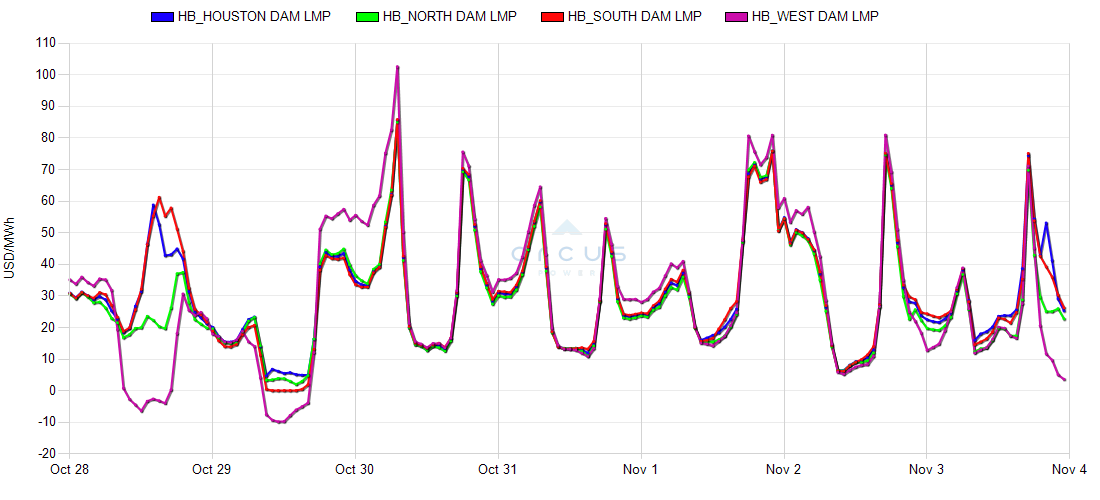Click the USD/MWh y-axis title
Screen dimensions: 1100x500
click(x=10, y=247)
